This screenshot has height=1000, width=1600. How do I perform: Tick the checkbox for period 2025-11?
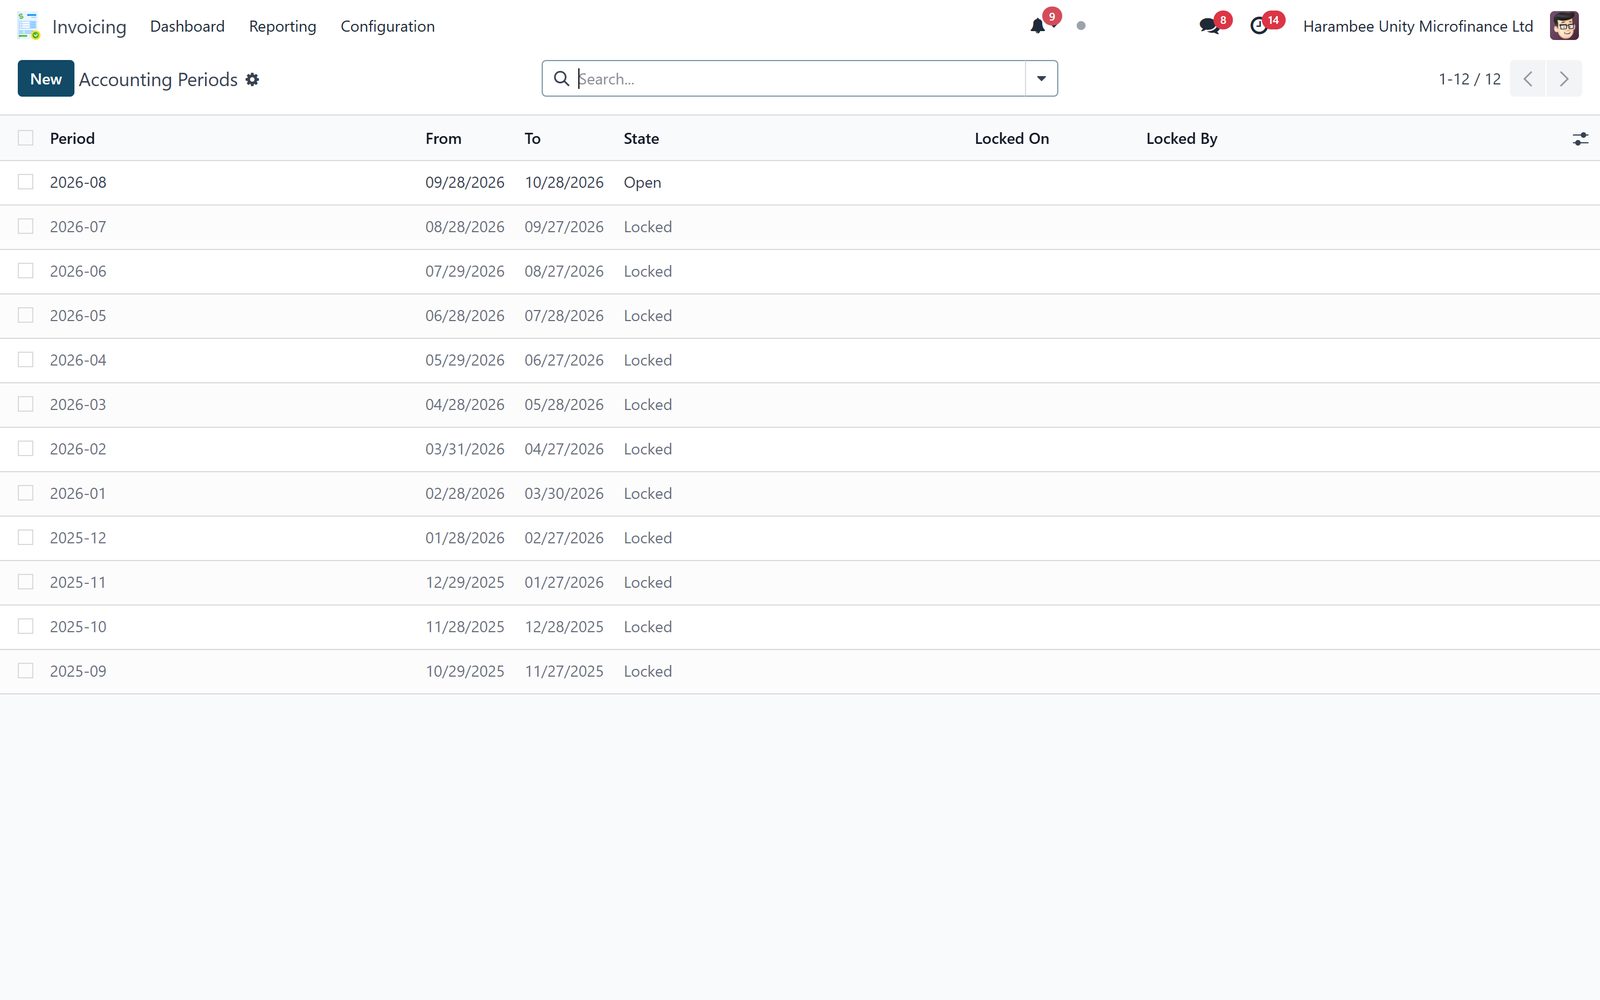pyautogui.click(x=26, y=582)
